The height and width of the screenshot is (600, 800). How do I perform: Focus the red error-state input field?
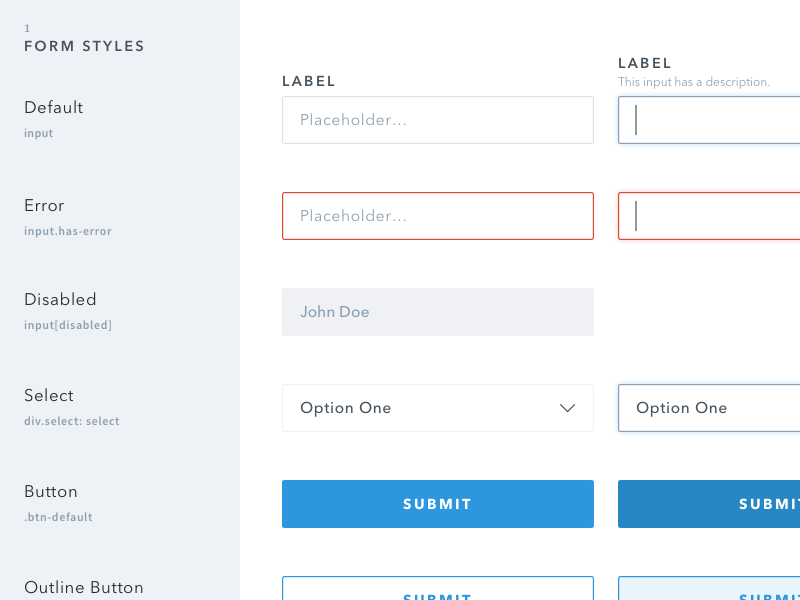click(x=437, y=216)
